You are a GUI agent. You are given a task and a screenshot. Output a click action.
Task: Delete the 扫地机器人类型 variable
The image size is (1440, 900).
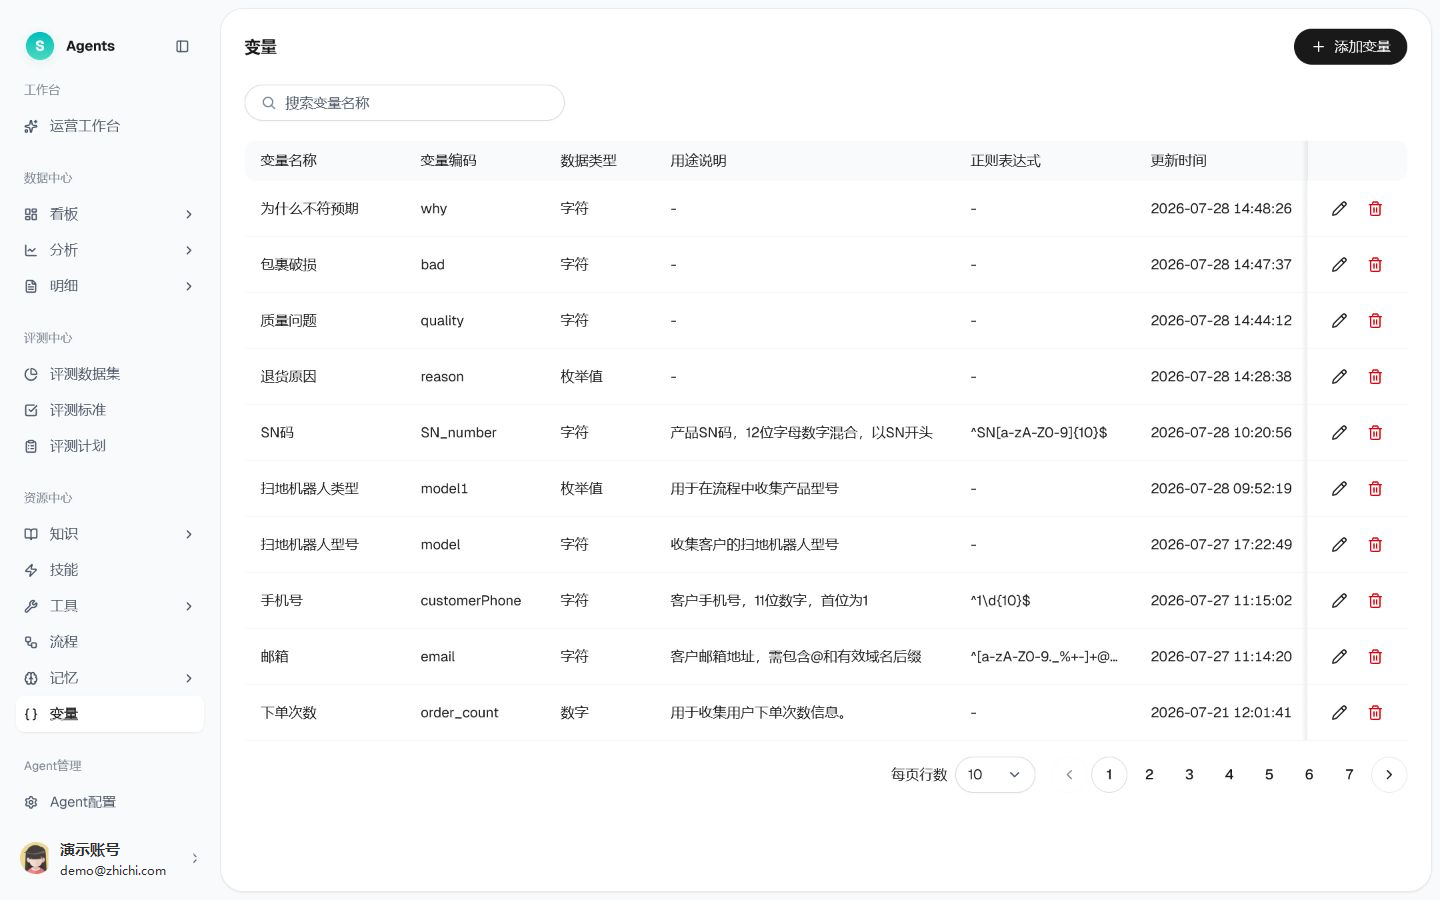1375,489
